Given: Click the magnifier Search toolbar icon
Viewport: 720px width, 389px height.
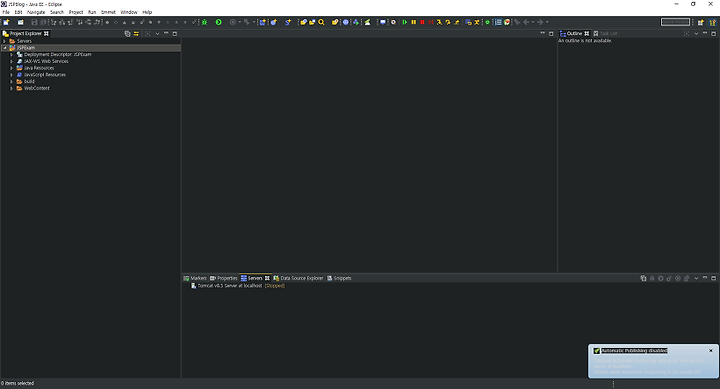Looking at the screenshot, I should coord(321,22).
